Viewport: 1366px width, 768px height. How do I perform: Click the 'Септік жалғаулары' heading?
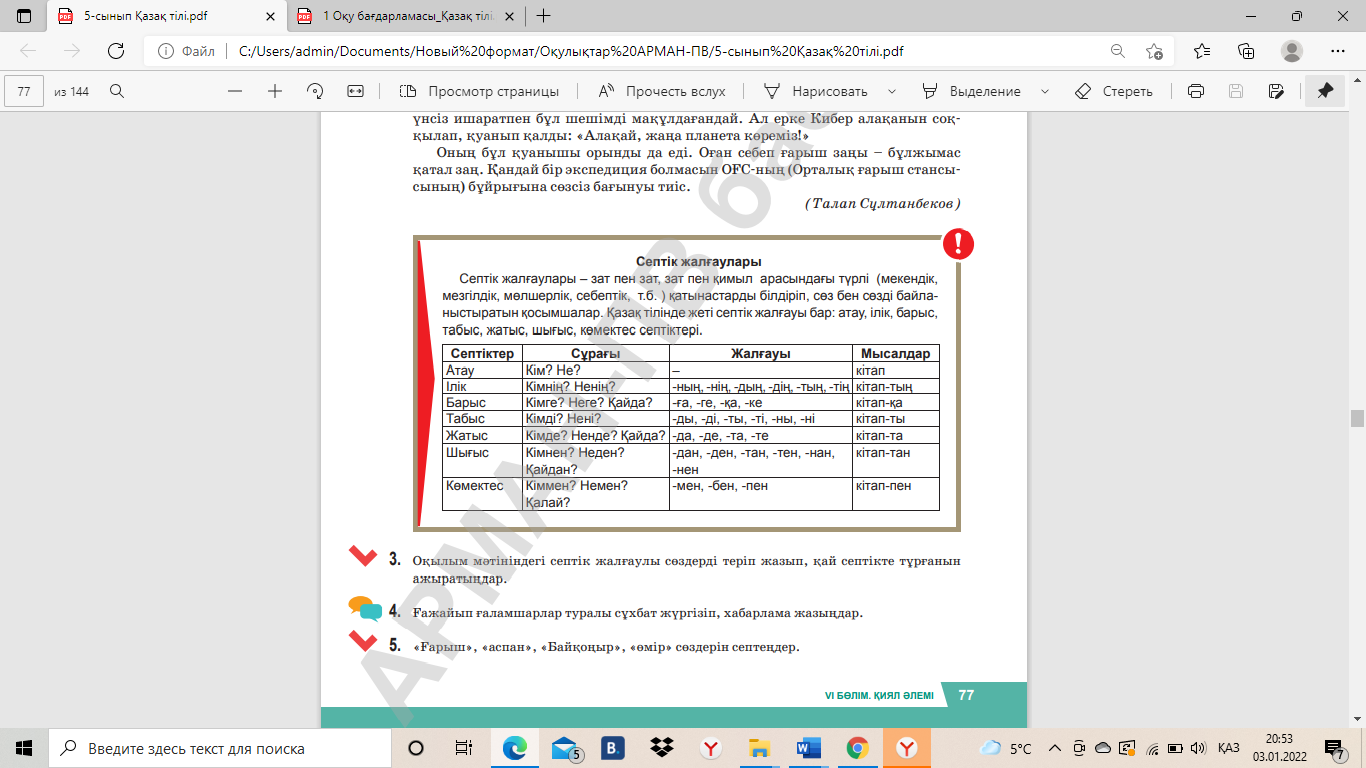pos(699,262)
